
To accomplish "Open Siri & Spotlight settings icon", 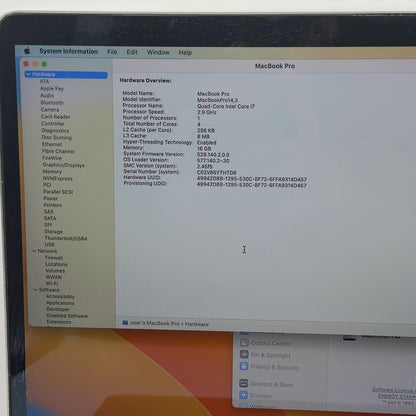I will tap(244, 354).
